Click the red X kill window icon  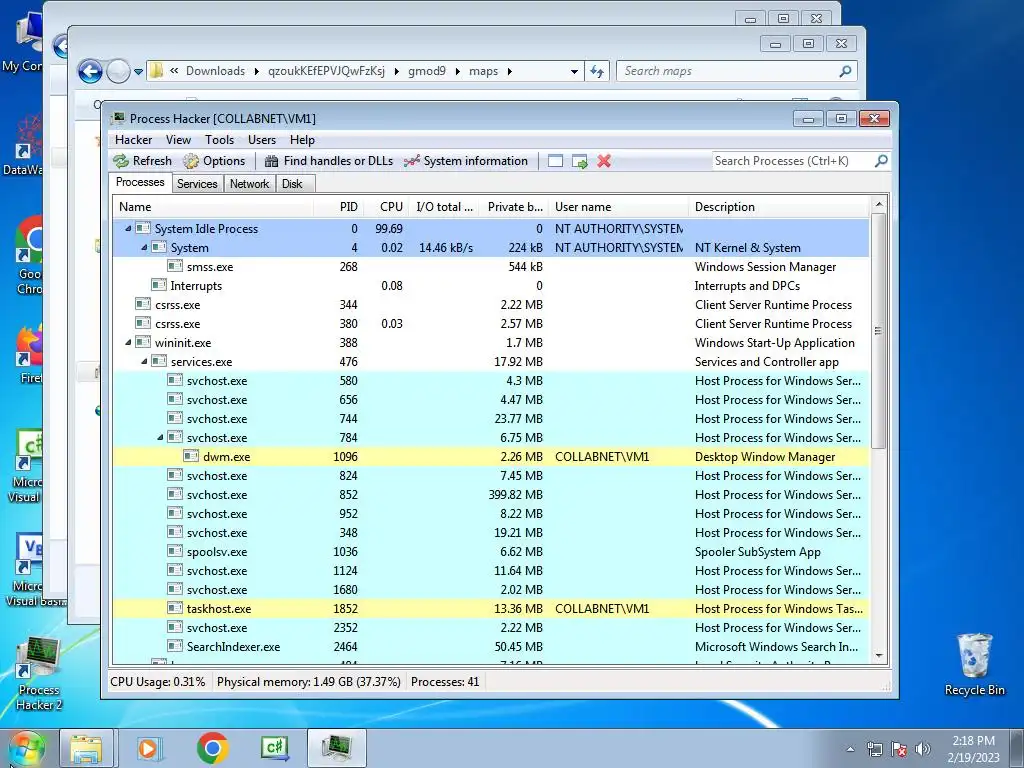coord(604,161)
